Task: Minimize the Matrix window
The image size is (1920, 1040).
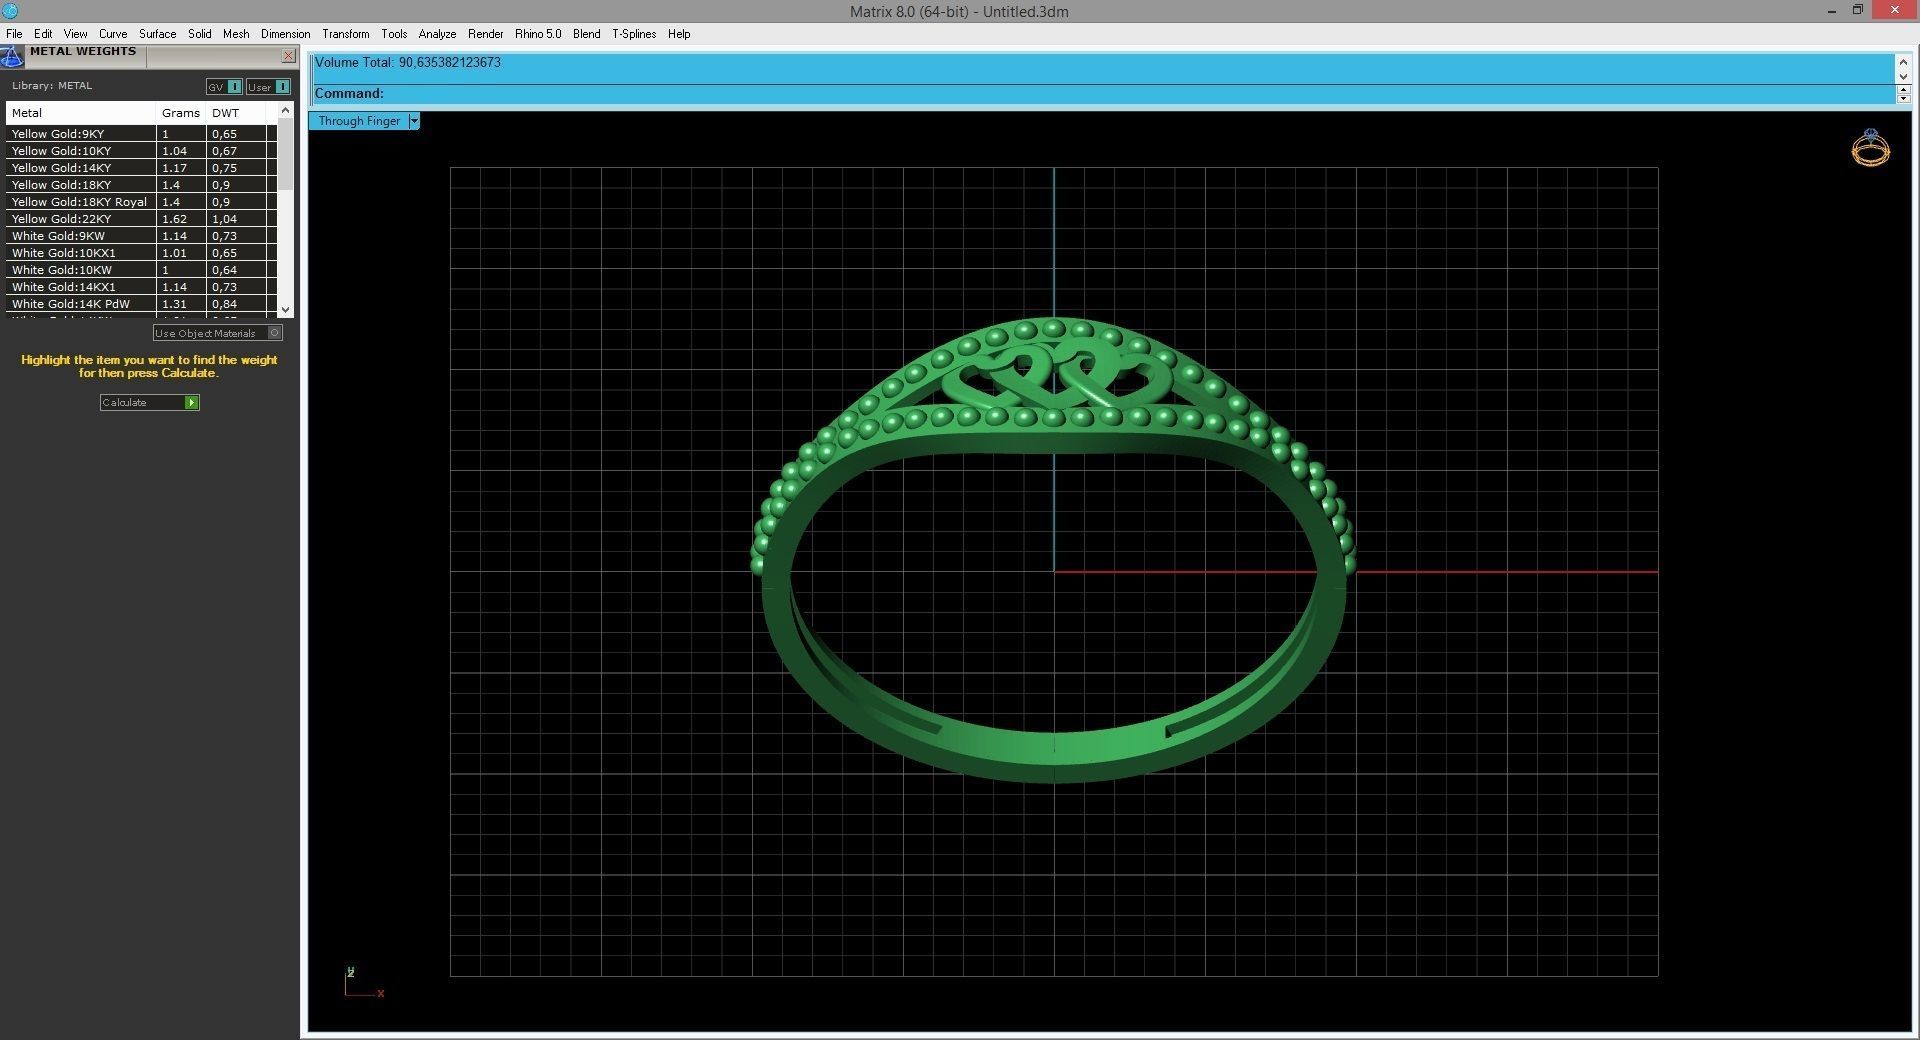Action: pos(1832,11)
